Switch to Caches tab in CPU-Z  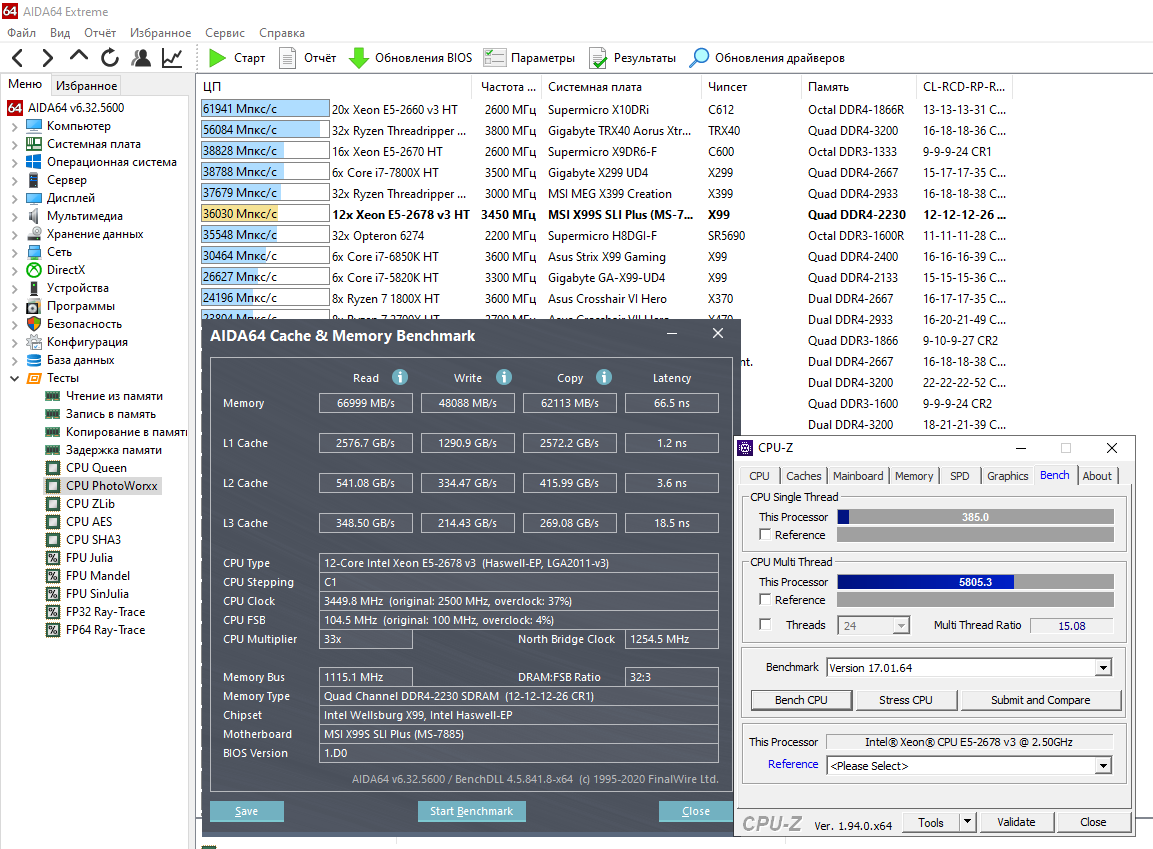(x=803, y=476)
